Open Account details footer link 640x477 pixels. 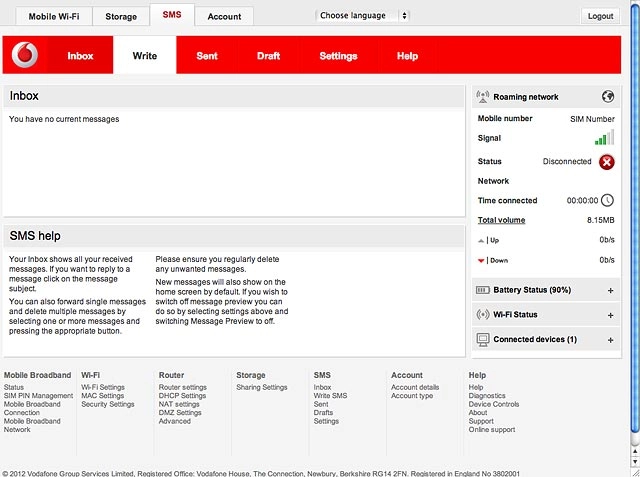[415, 387]
